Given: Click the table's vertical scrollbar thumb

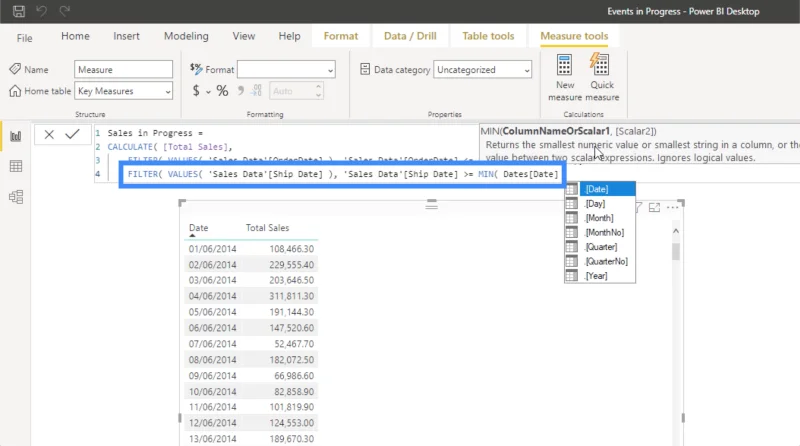Looking at the screenshot, I should (x=676, y=252).
